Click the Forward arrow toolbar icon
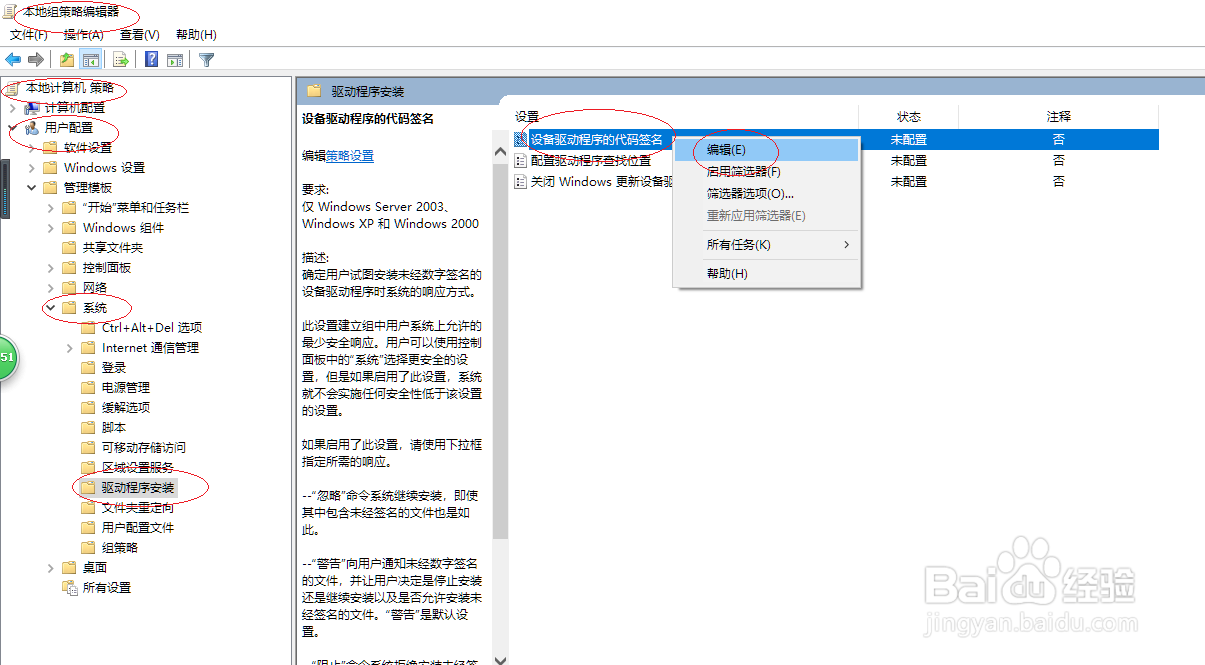Image resolution: width=1205 pixels, height=665 pixels. pos(36,59)
